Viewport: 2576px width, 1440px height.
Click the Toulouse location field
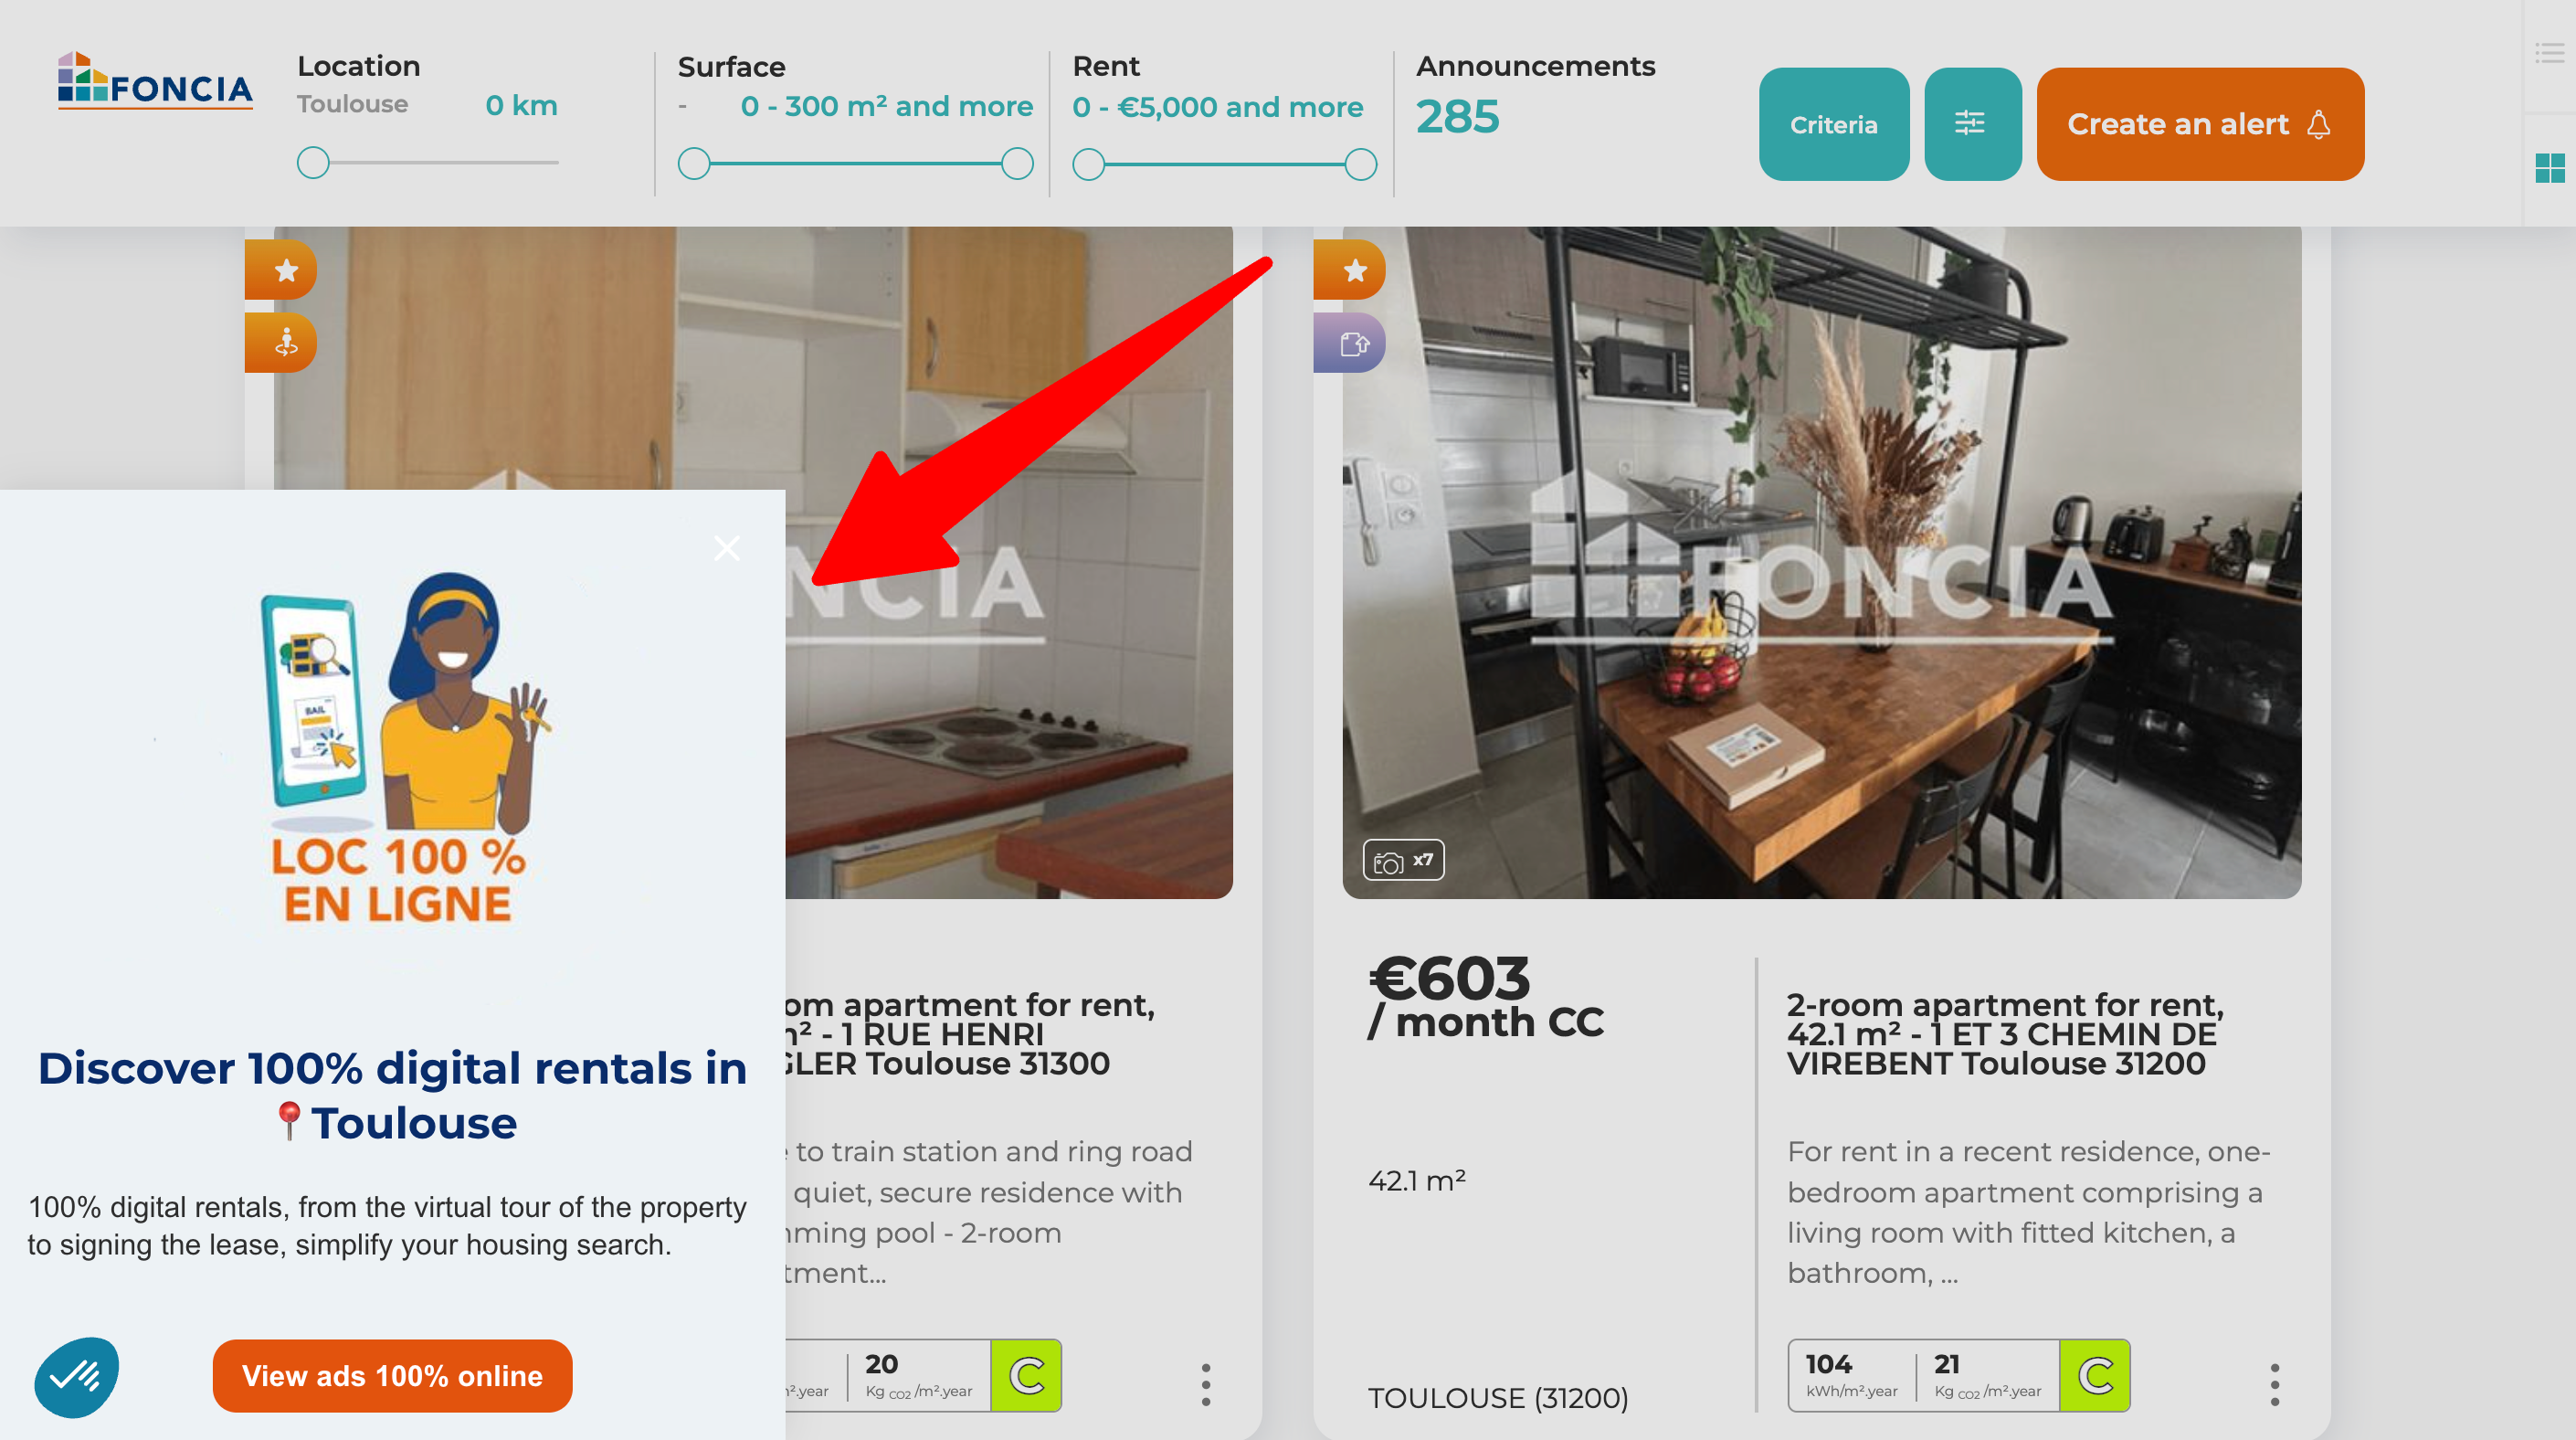(352, 104)
